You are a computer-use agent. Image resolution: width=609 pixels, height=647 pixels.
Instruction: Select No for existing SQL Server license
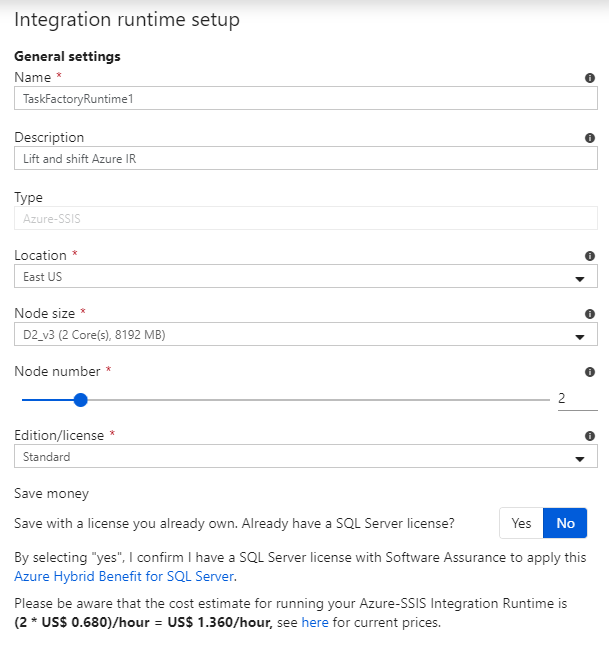click(565, 523)
